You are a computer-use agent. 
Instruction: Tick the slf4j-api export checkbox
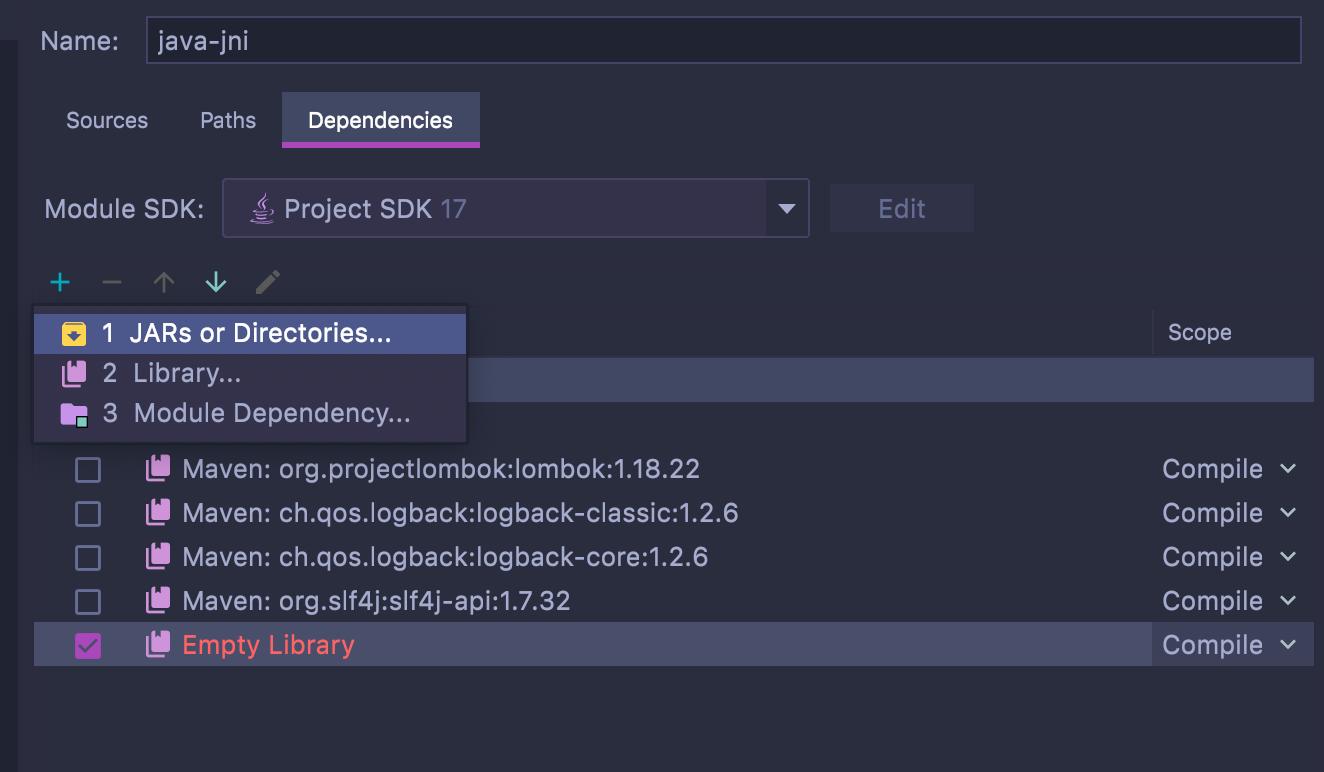88,601
